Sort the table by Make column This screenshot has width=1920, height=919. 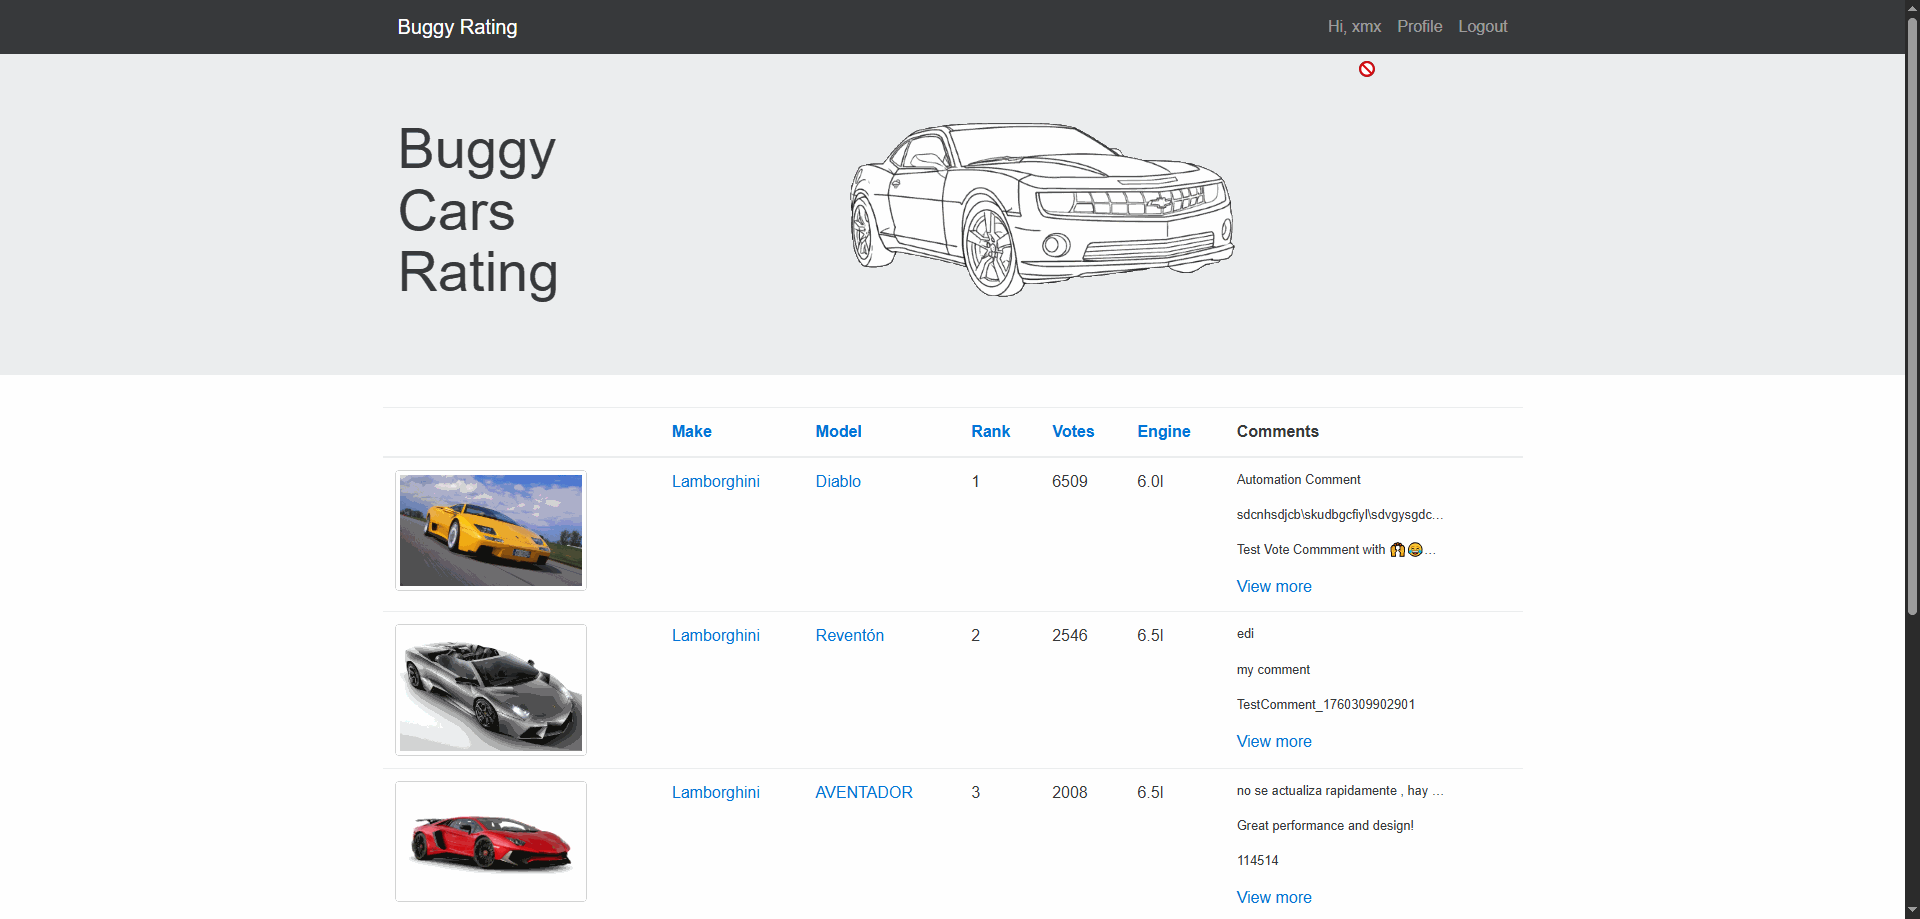coord(691,432)
